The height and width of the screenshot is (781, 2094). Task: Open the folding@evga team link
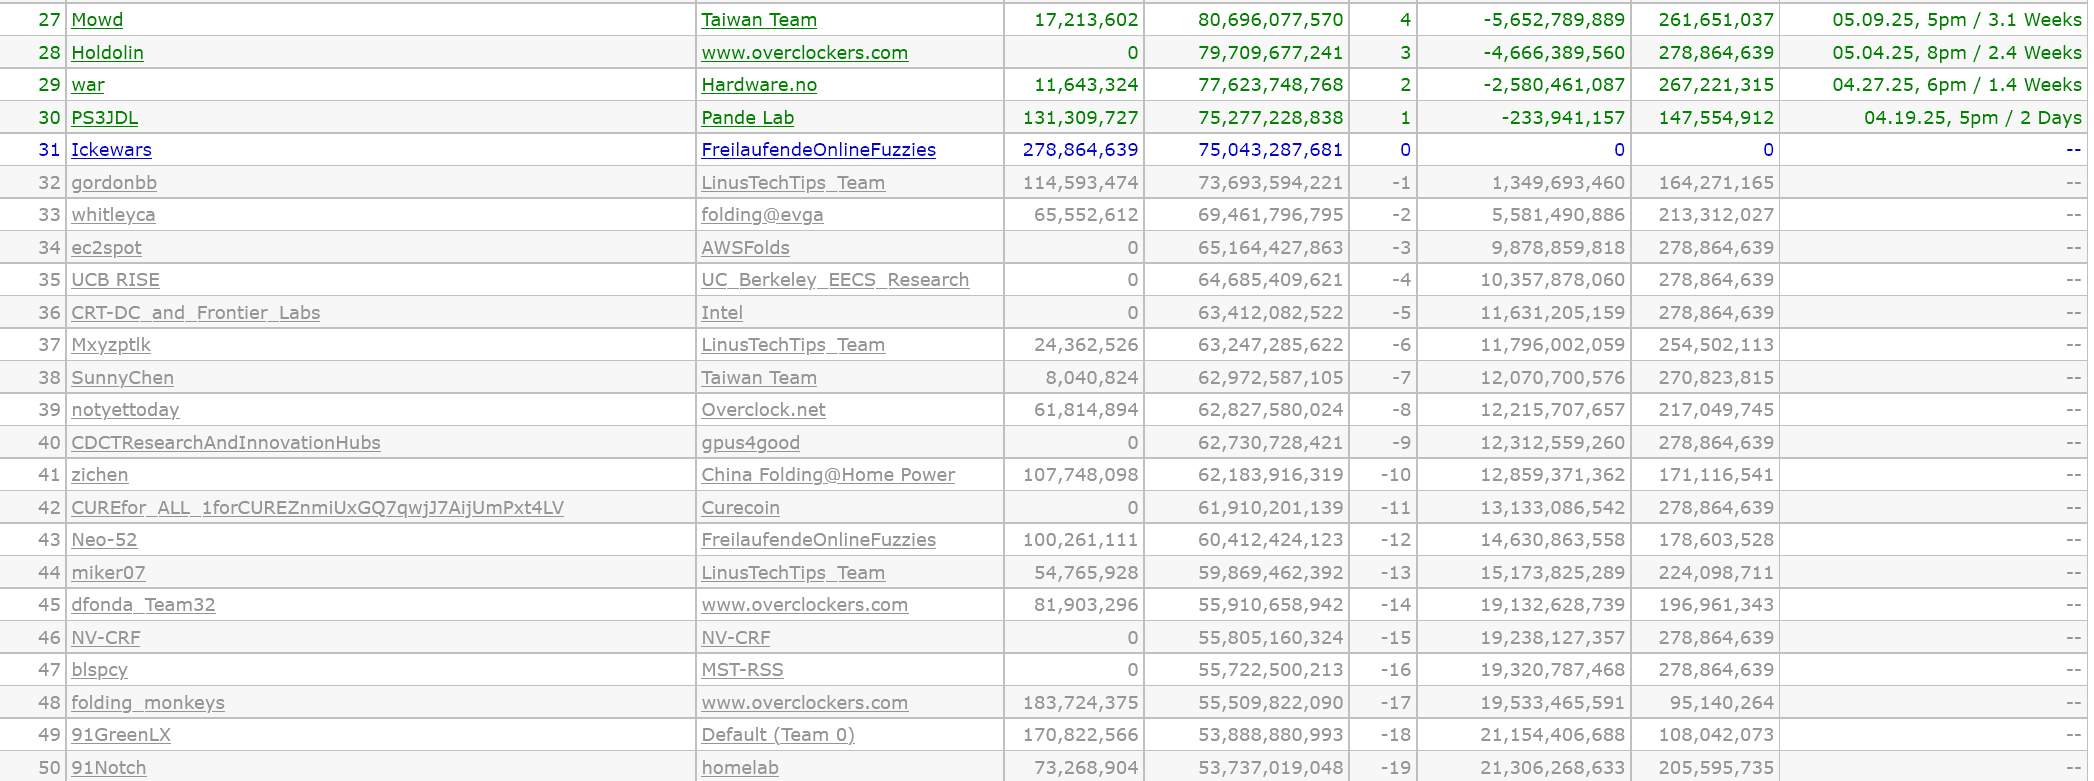(x=762, y=215)
